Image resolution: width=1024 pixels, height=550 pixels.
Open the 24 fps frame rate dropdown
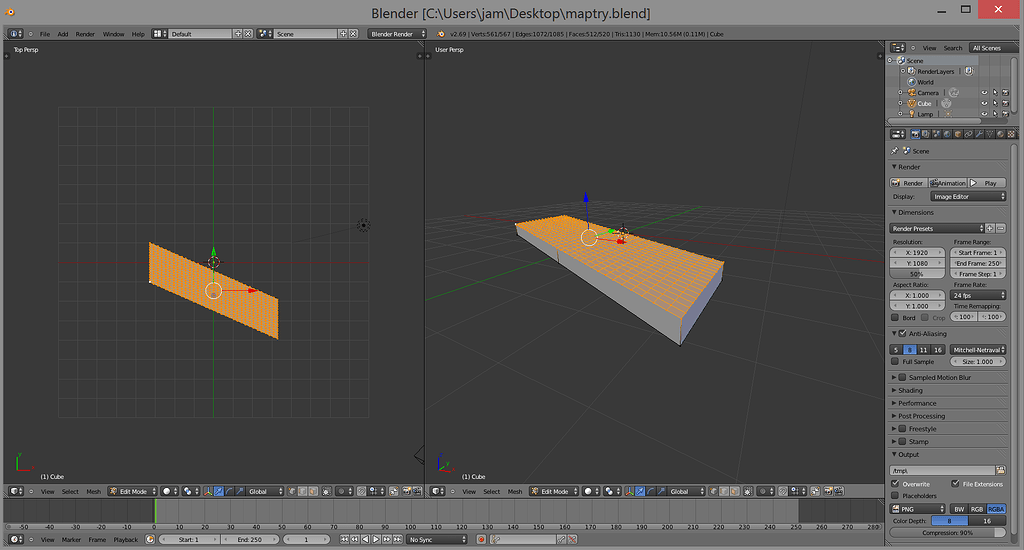pyautogui.click(x=978, y=295)
